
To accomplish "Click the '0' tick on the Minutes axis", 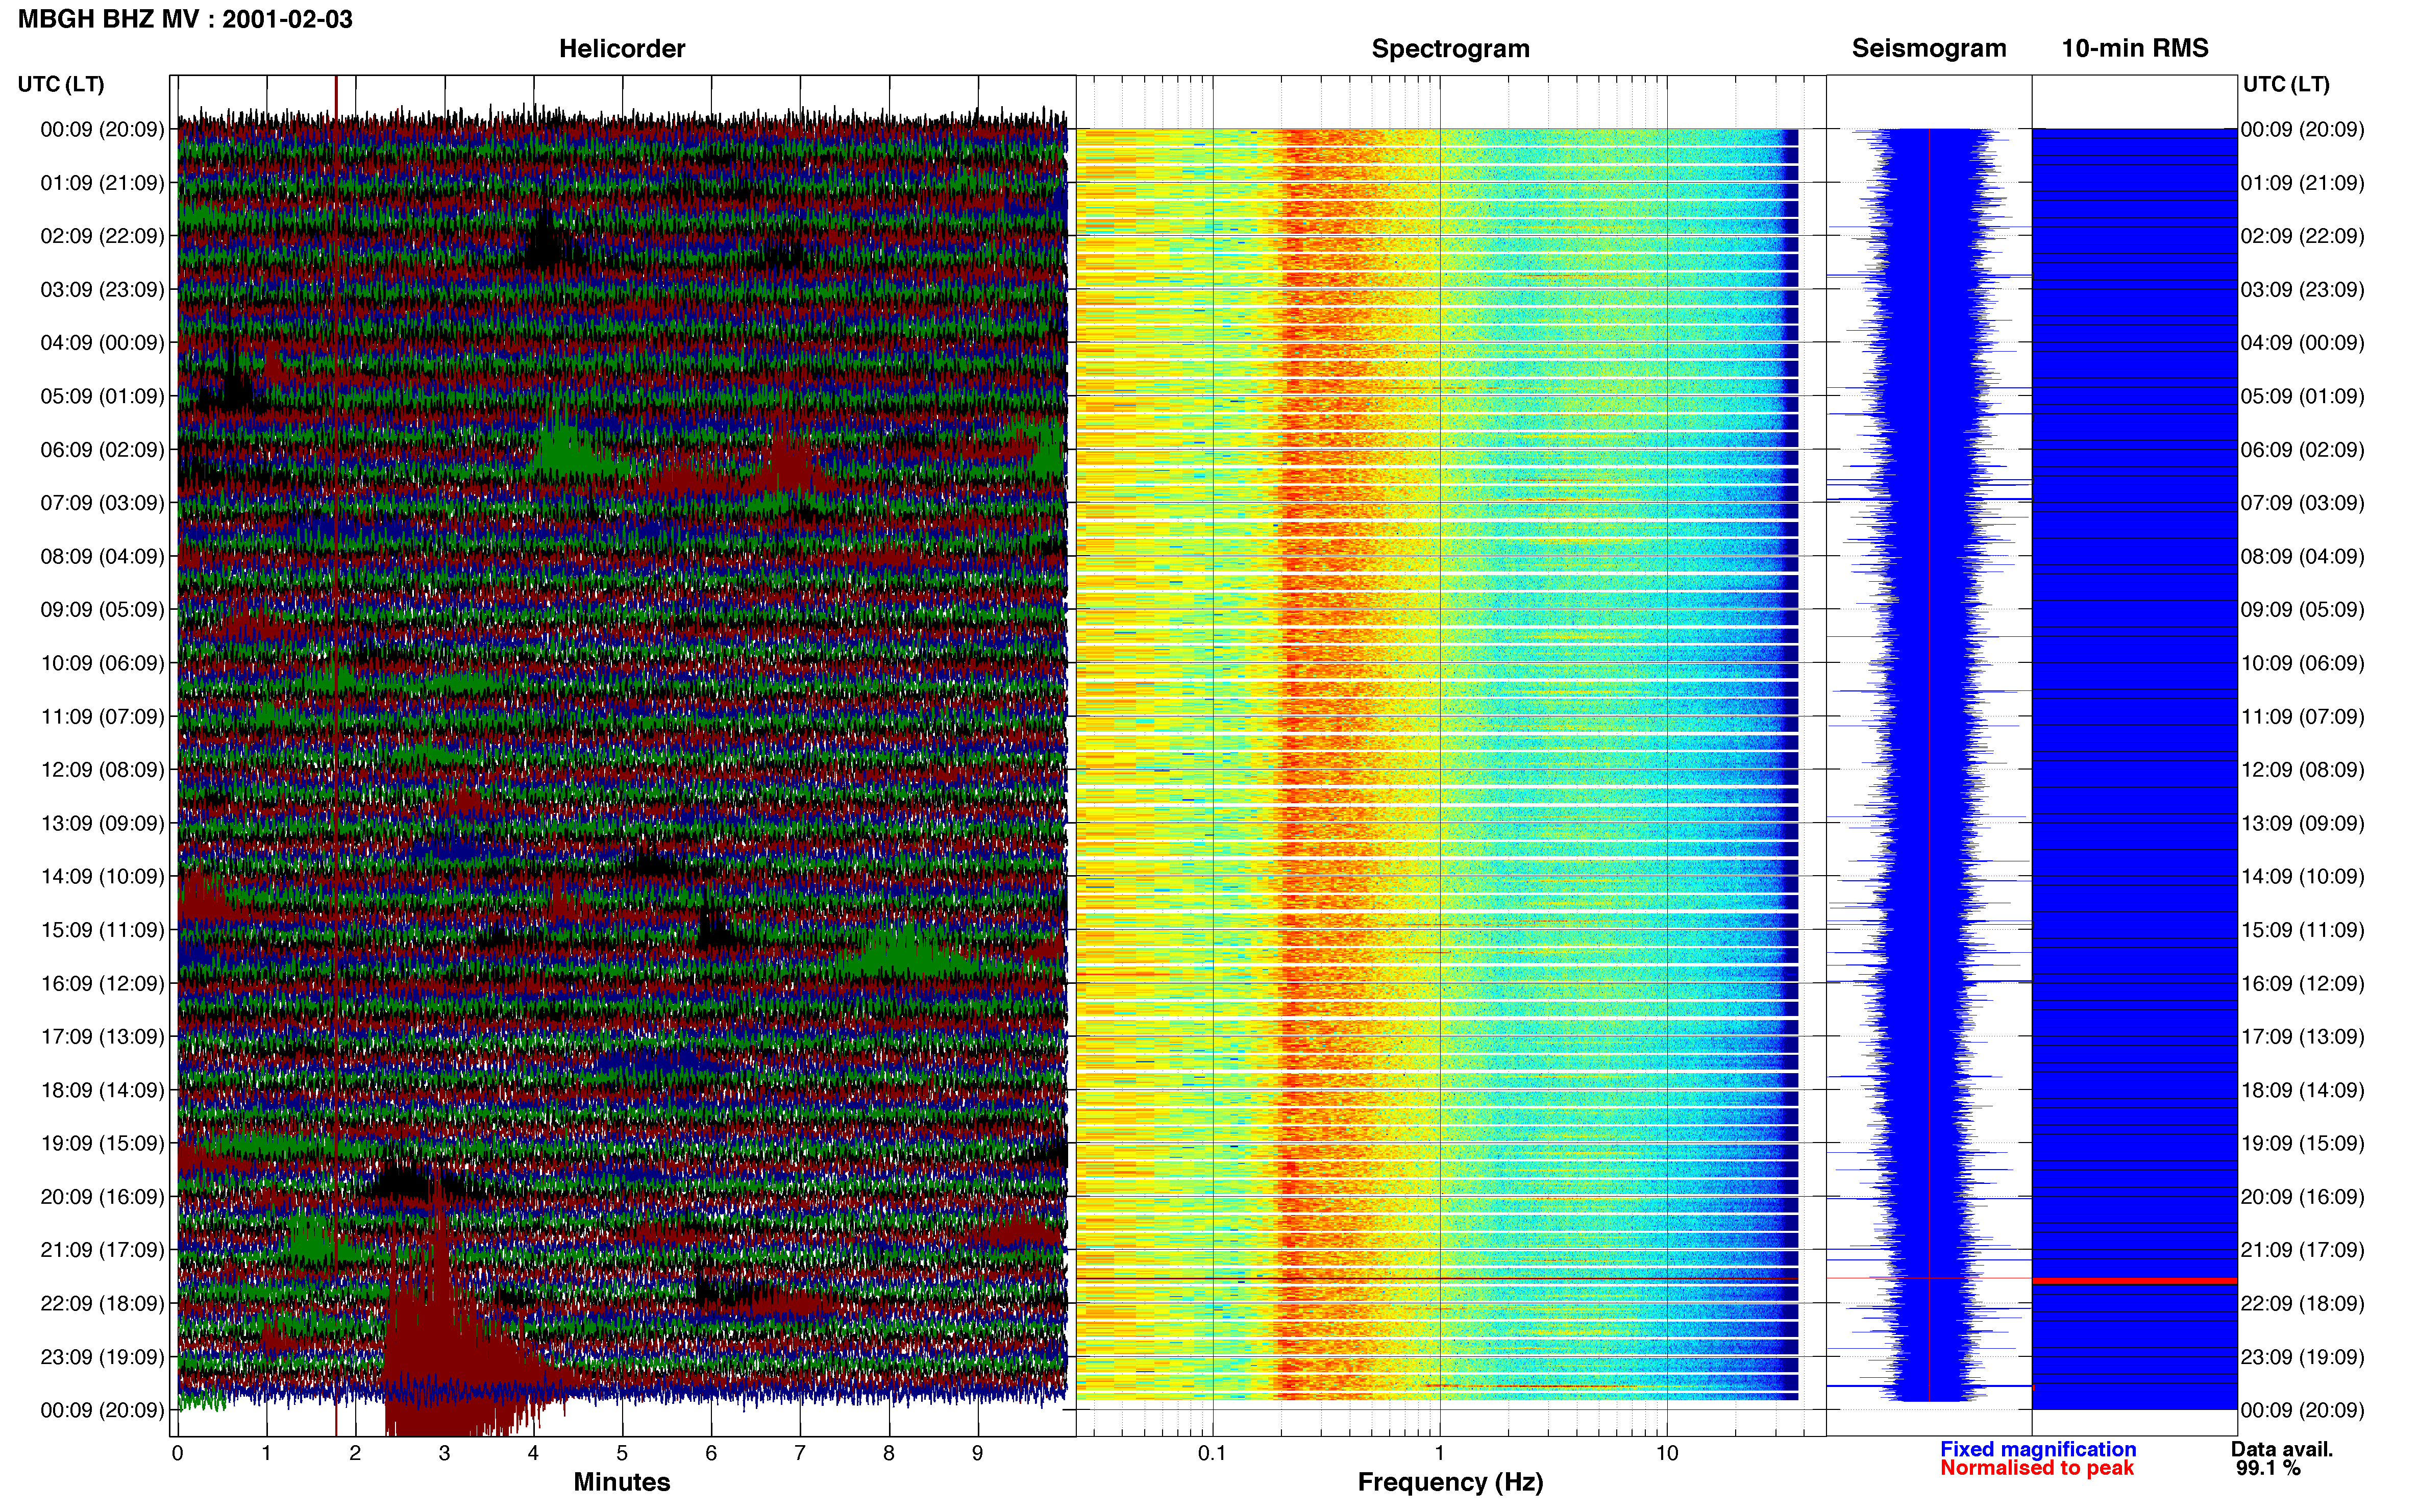I will coord(178,1453).
